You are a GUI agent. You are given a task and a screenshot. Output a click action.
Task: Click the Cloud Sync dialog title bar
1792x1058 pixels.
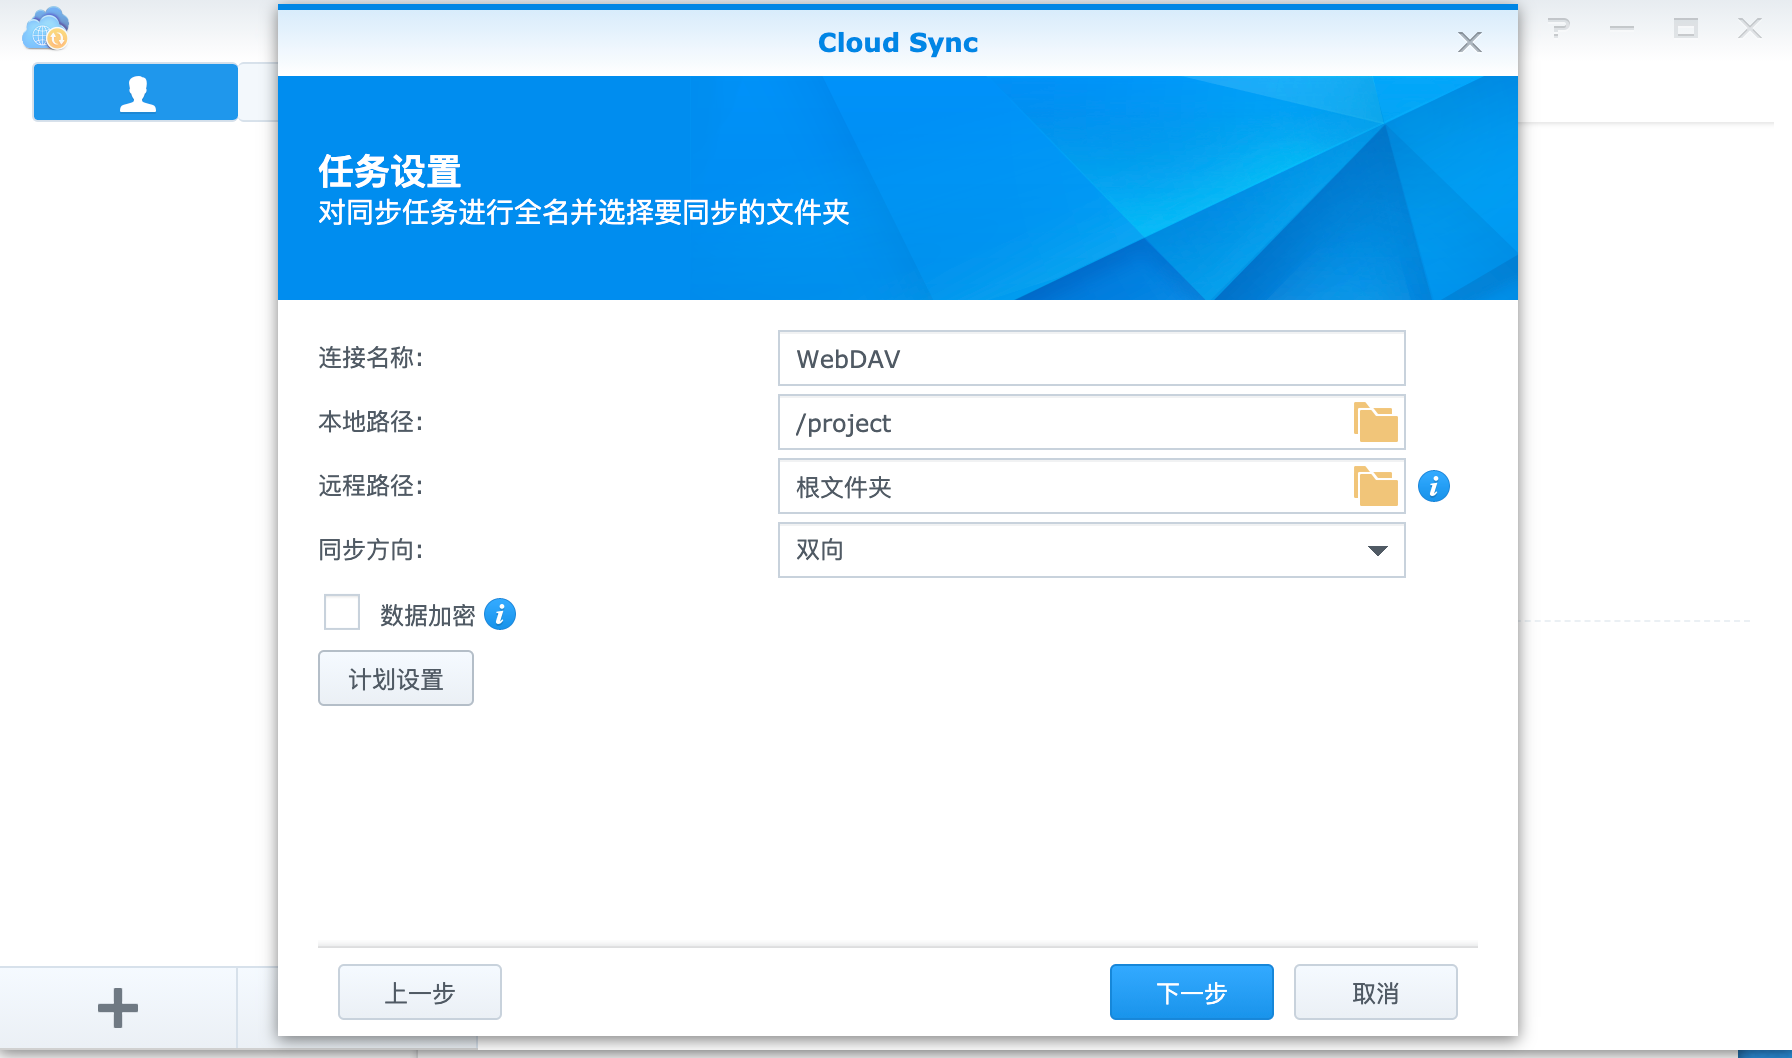tap(897, 42)
